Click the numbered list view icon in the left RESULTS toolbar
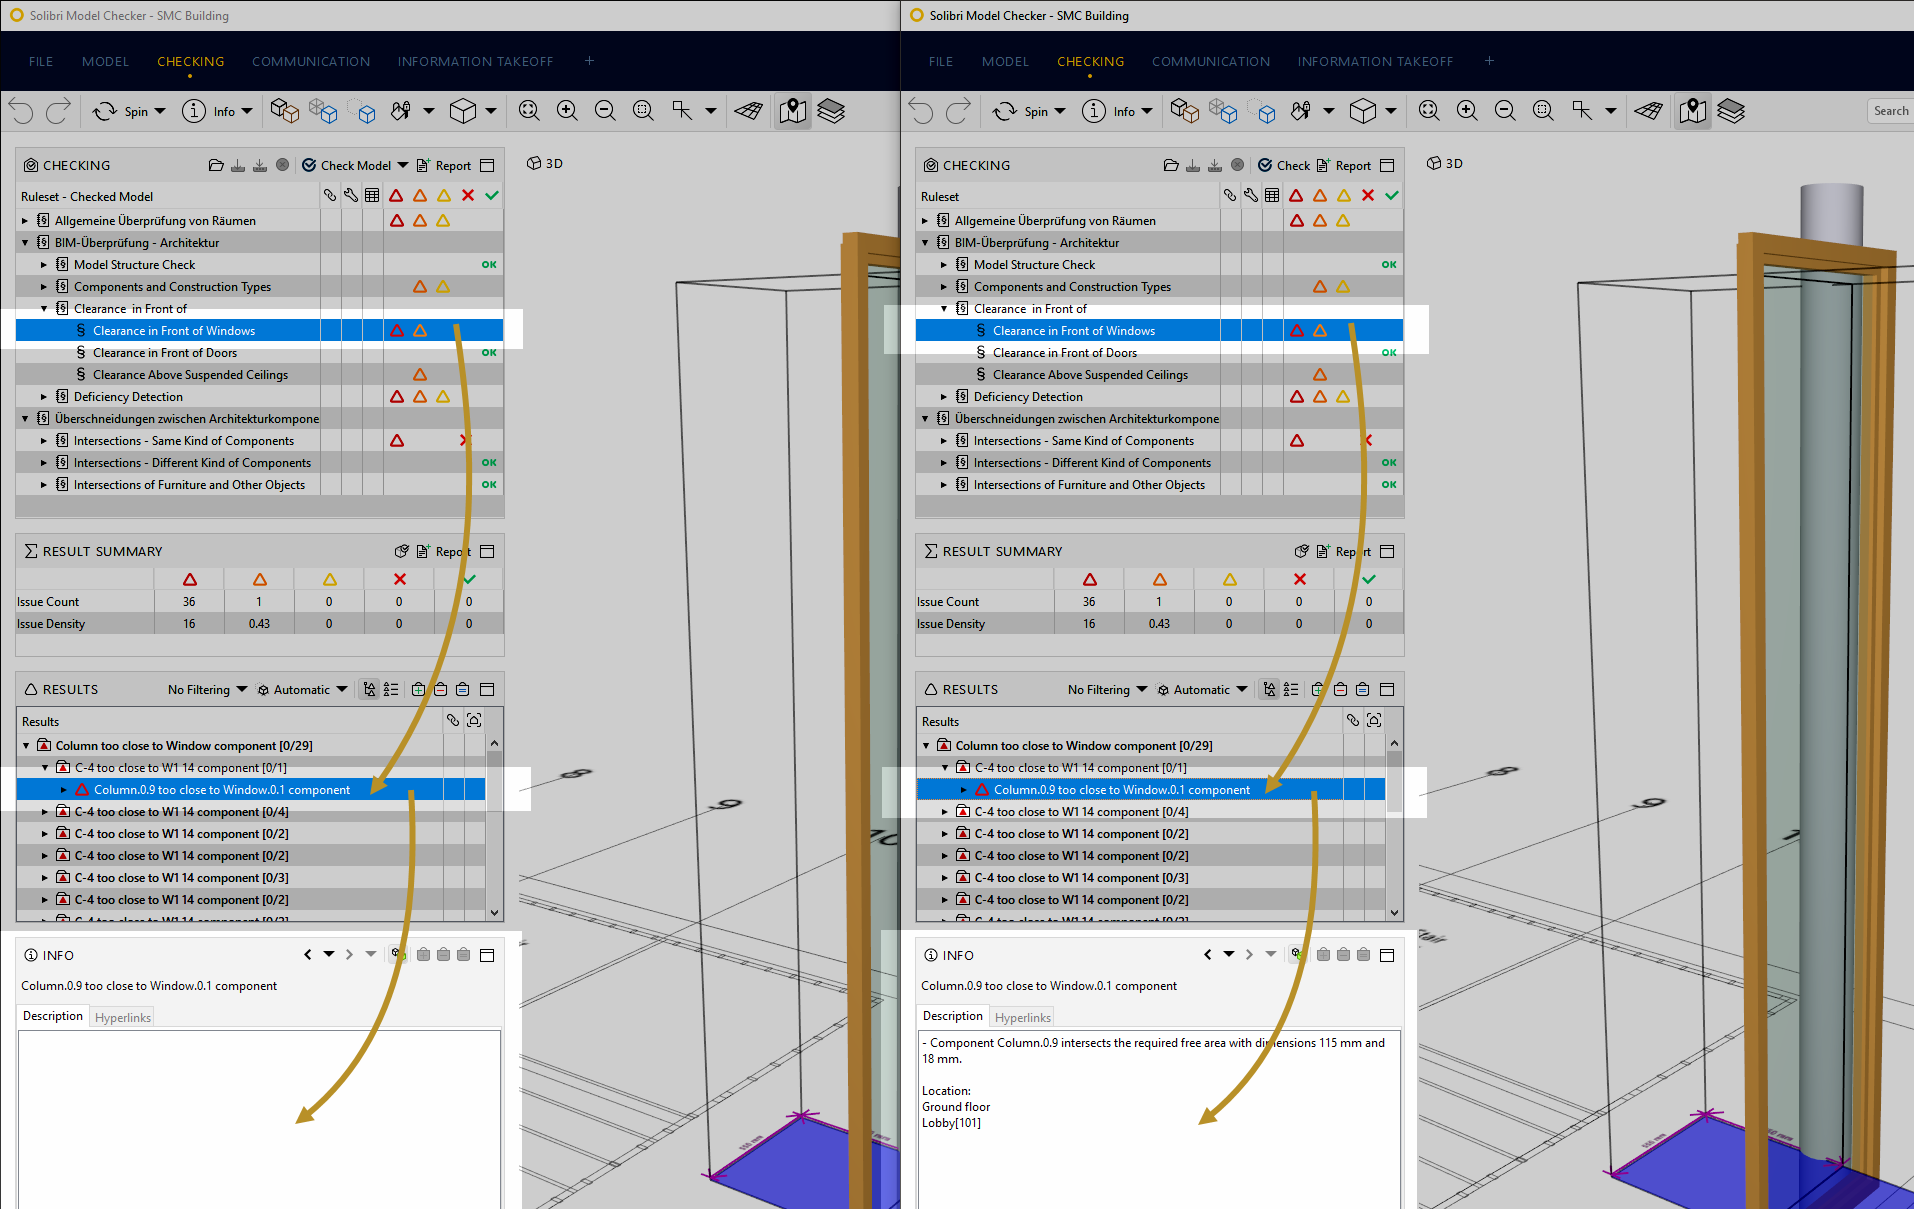This screenshot has height=1209, width=1914. tap(391, 689)
